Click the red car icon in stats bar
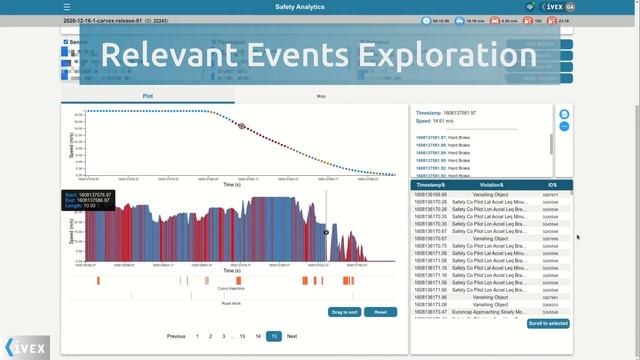Viewport: 640px width, 360px height. (494, 20)
